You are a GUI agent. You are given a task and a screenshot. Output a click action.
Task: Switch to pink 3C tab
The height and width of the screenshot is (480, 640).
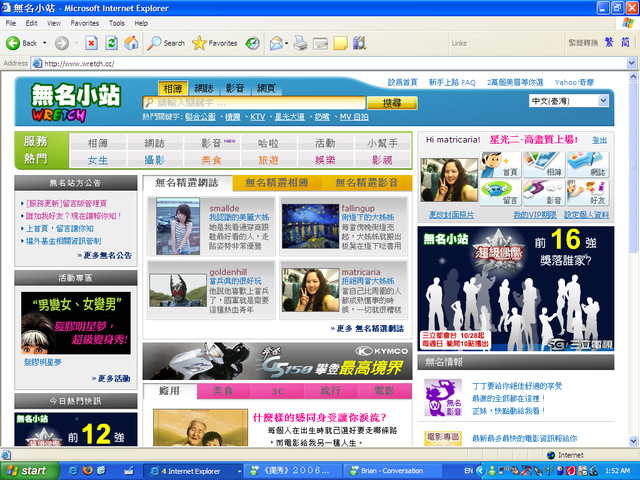point(278,391)
